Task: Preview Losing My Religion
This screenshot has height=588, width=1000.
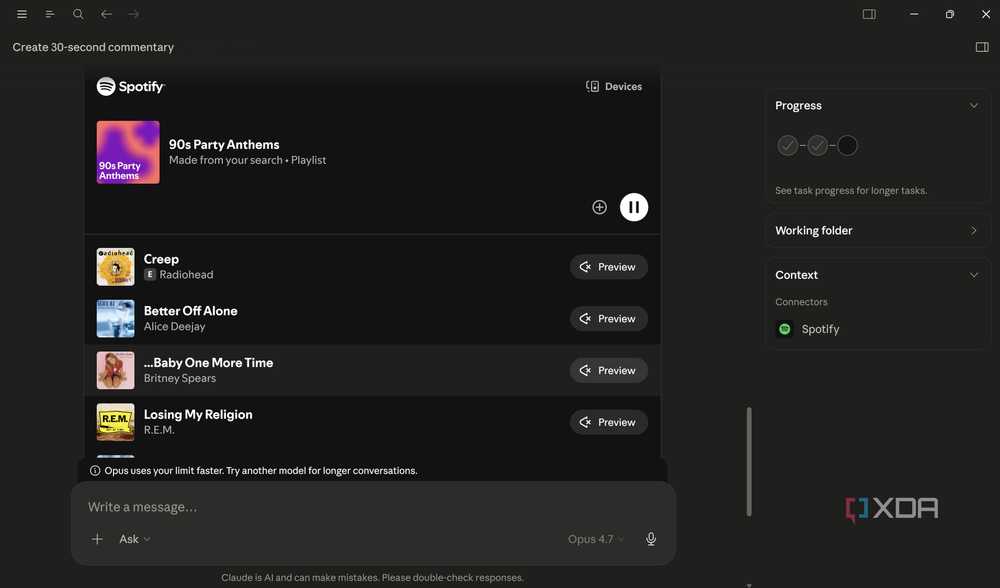Action: click(x=608, y=422)
